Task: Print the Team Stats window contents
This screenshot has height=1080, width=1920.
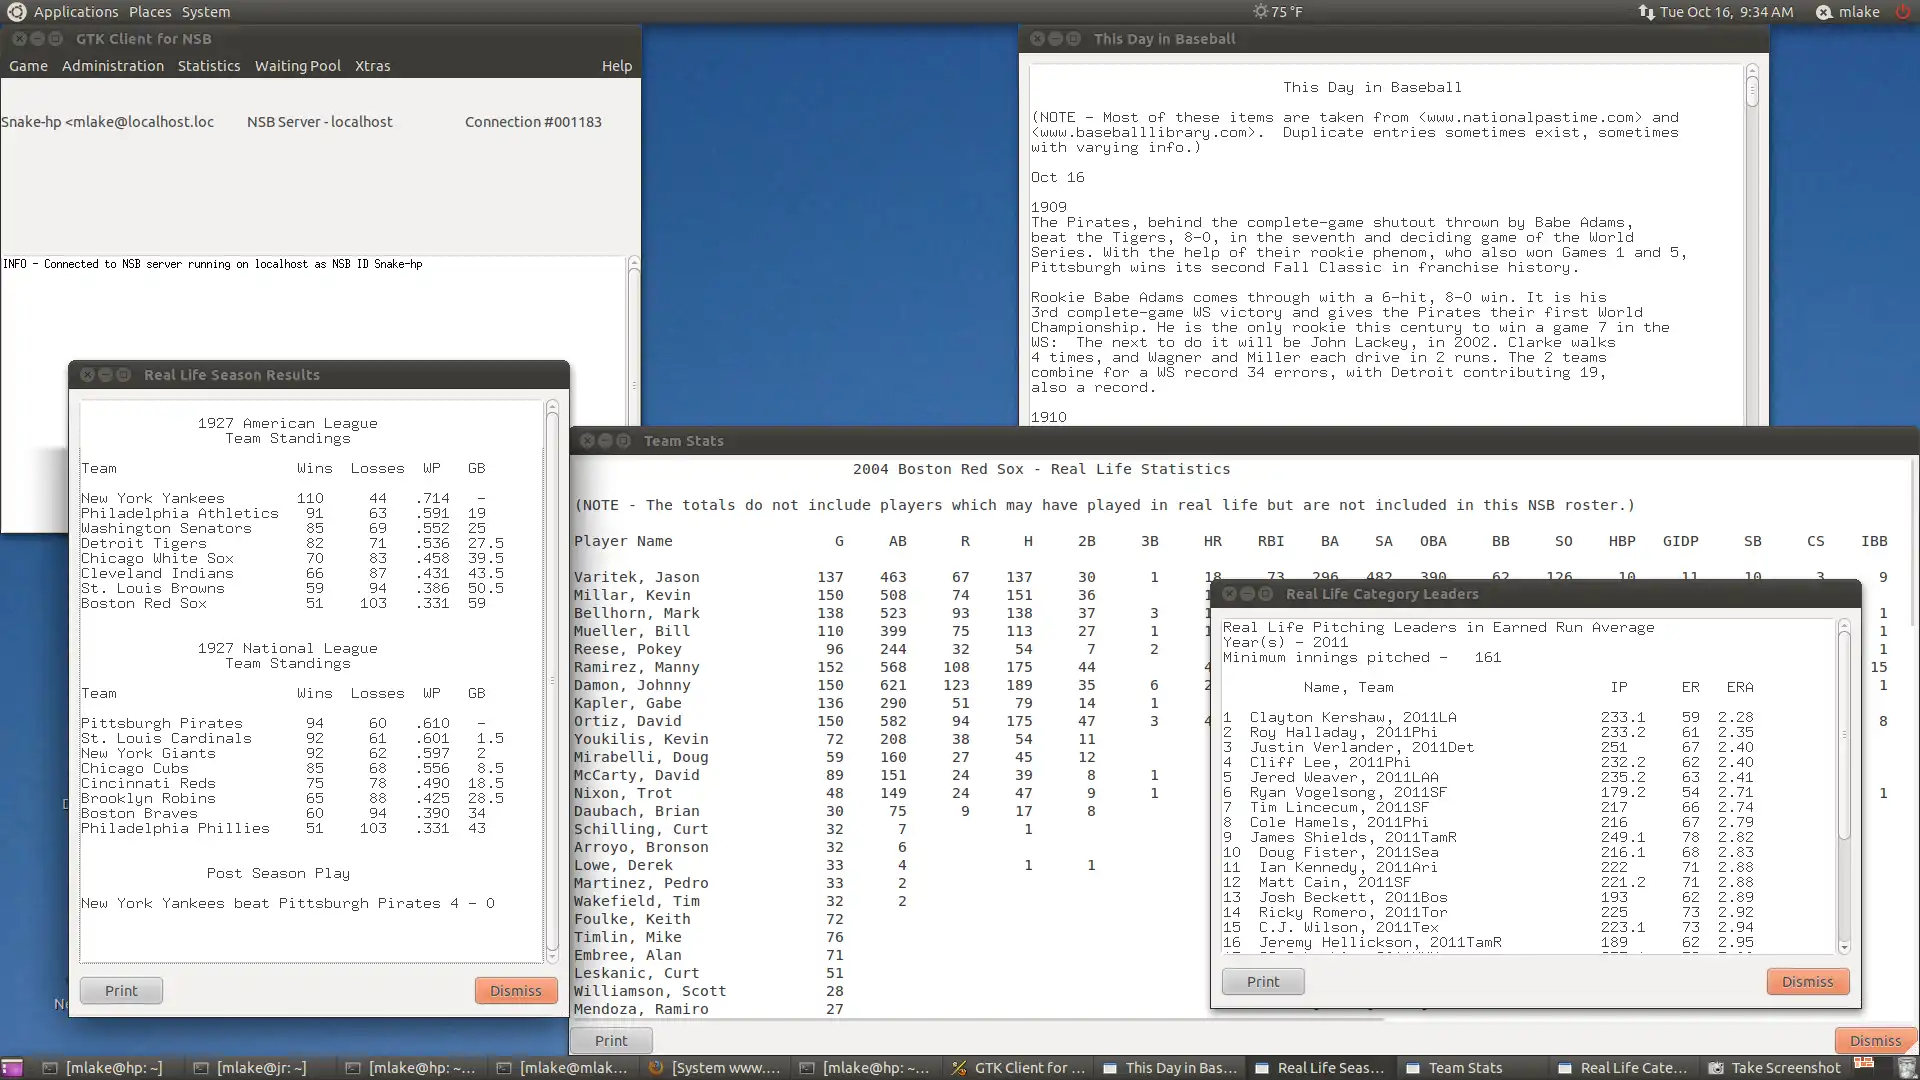Action: click(x=611, y=1041)
